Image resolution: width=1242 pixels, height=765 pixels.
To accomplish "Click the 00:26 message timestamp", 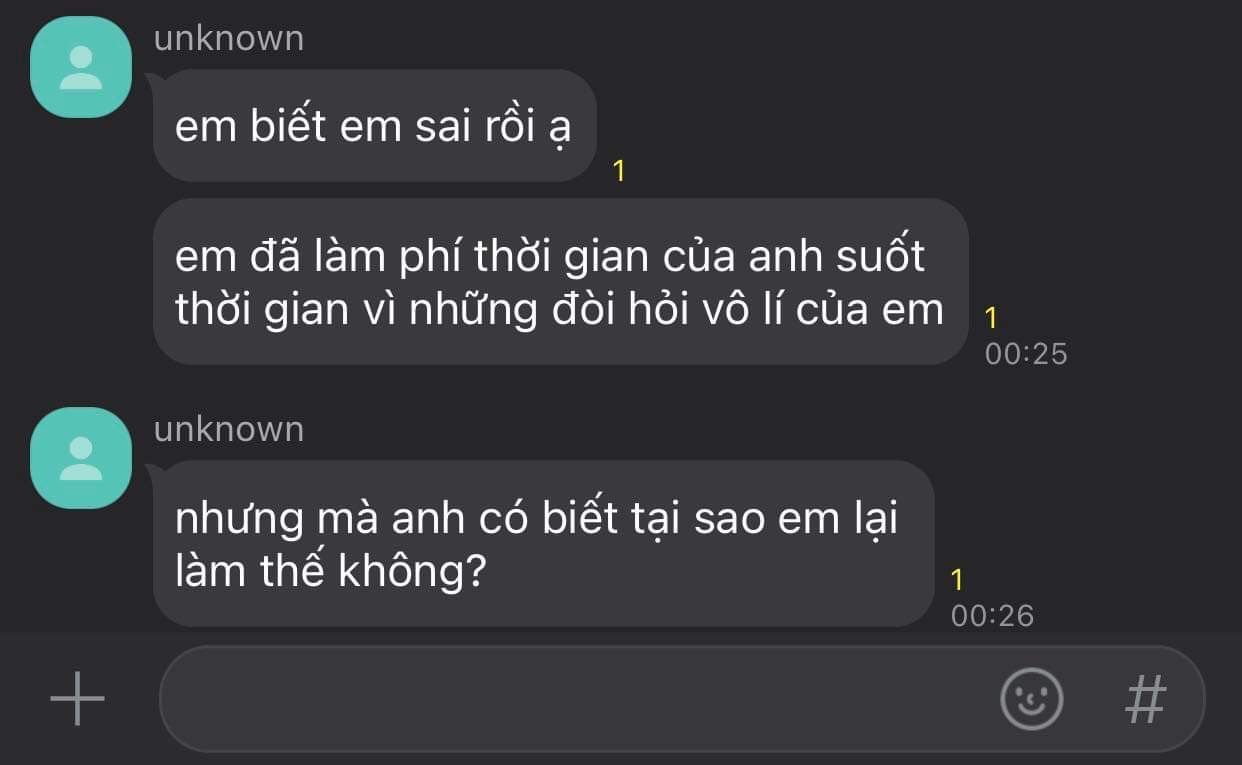I will coord(992,615).
